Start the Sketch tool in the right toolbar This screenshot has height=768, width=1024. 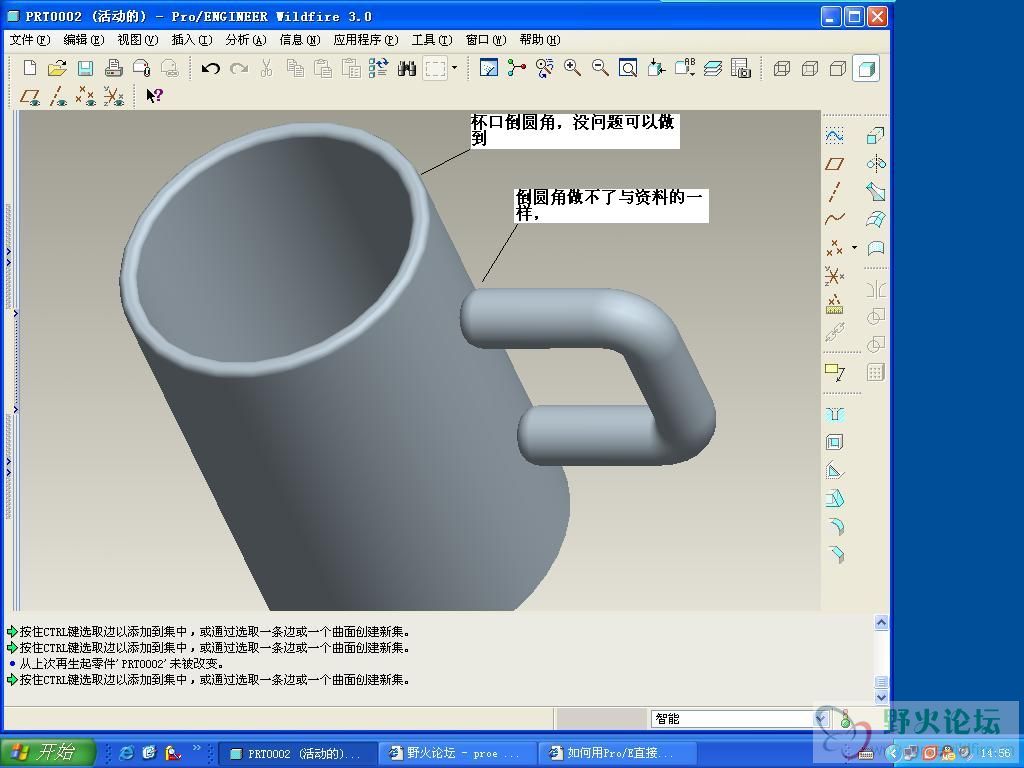pos(835,135)
